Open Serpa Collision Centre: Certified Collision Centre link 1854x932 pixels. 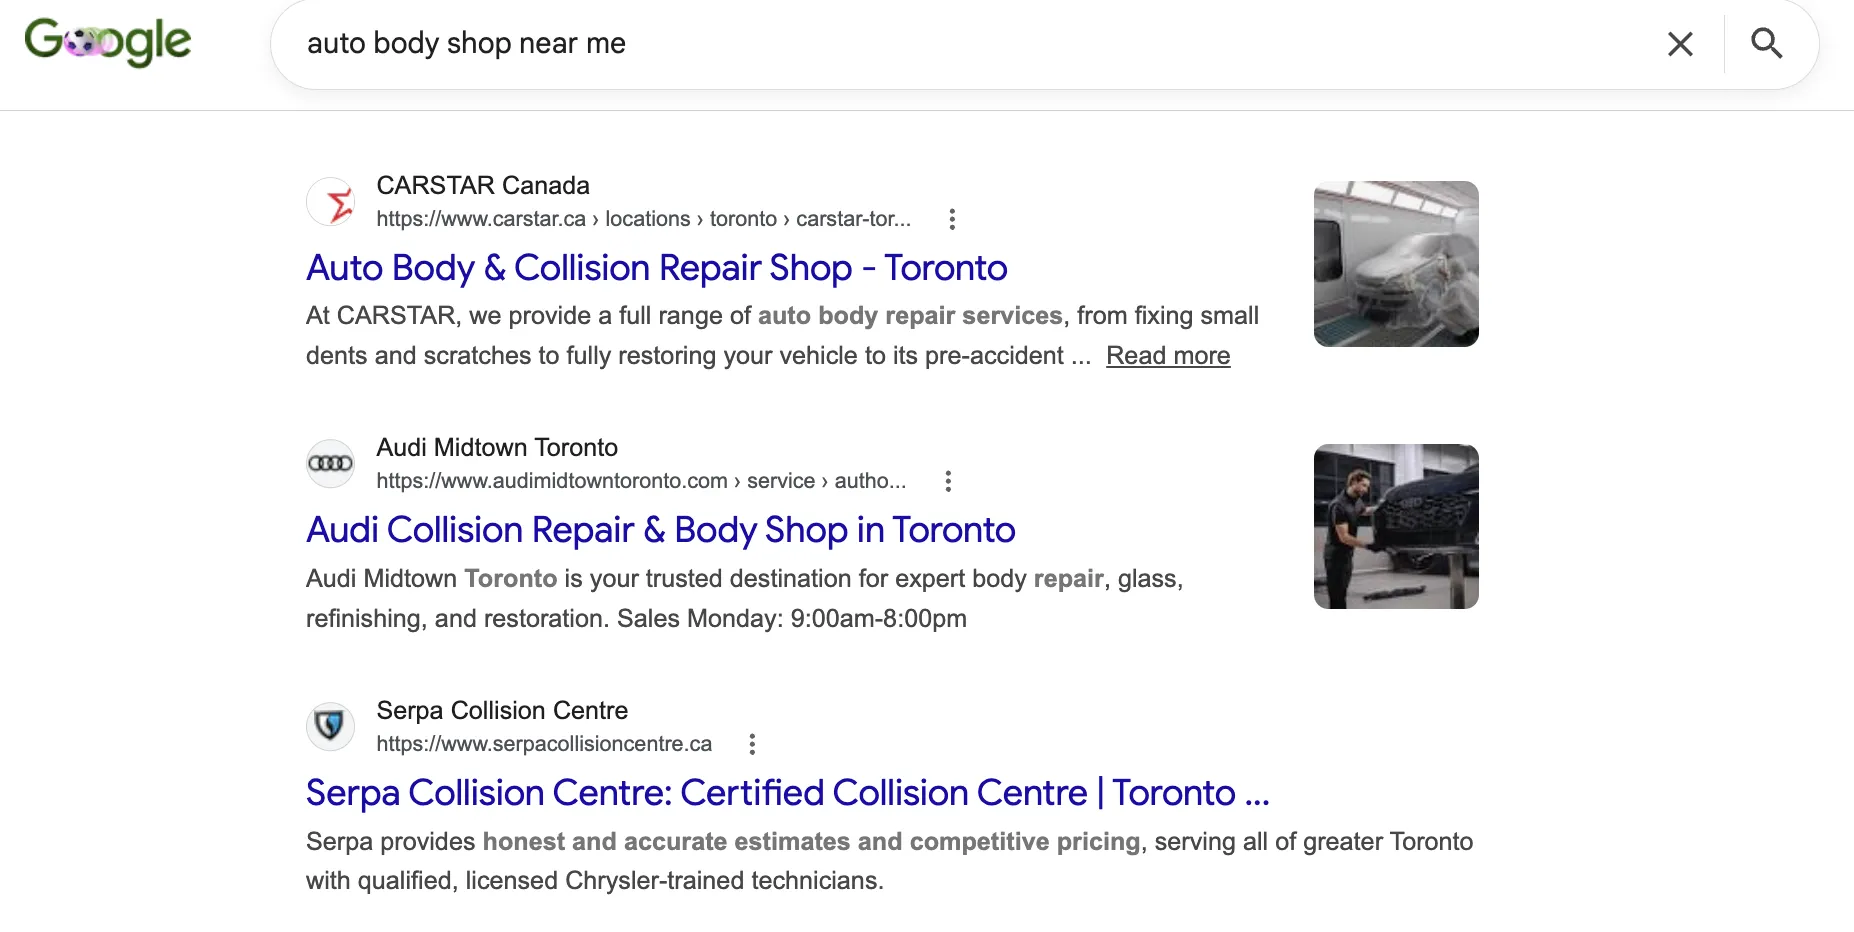(787, 793)
